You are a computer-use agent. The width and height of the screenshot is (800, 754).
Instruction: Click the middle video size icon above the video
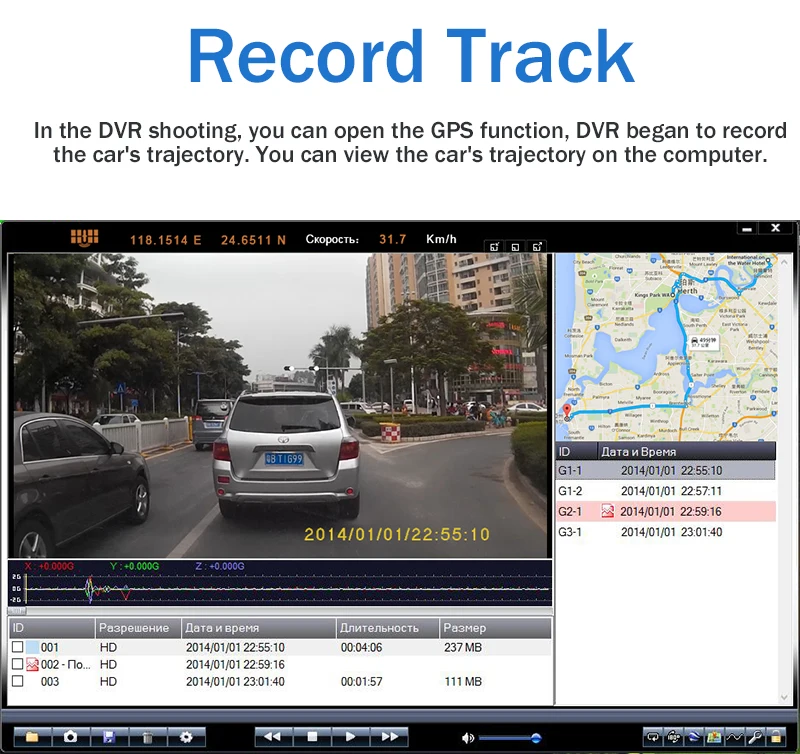click(515, 247)
